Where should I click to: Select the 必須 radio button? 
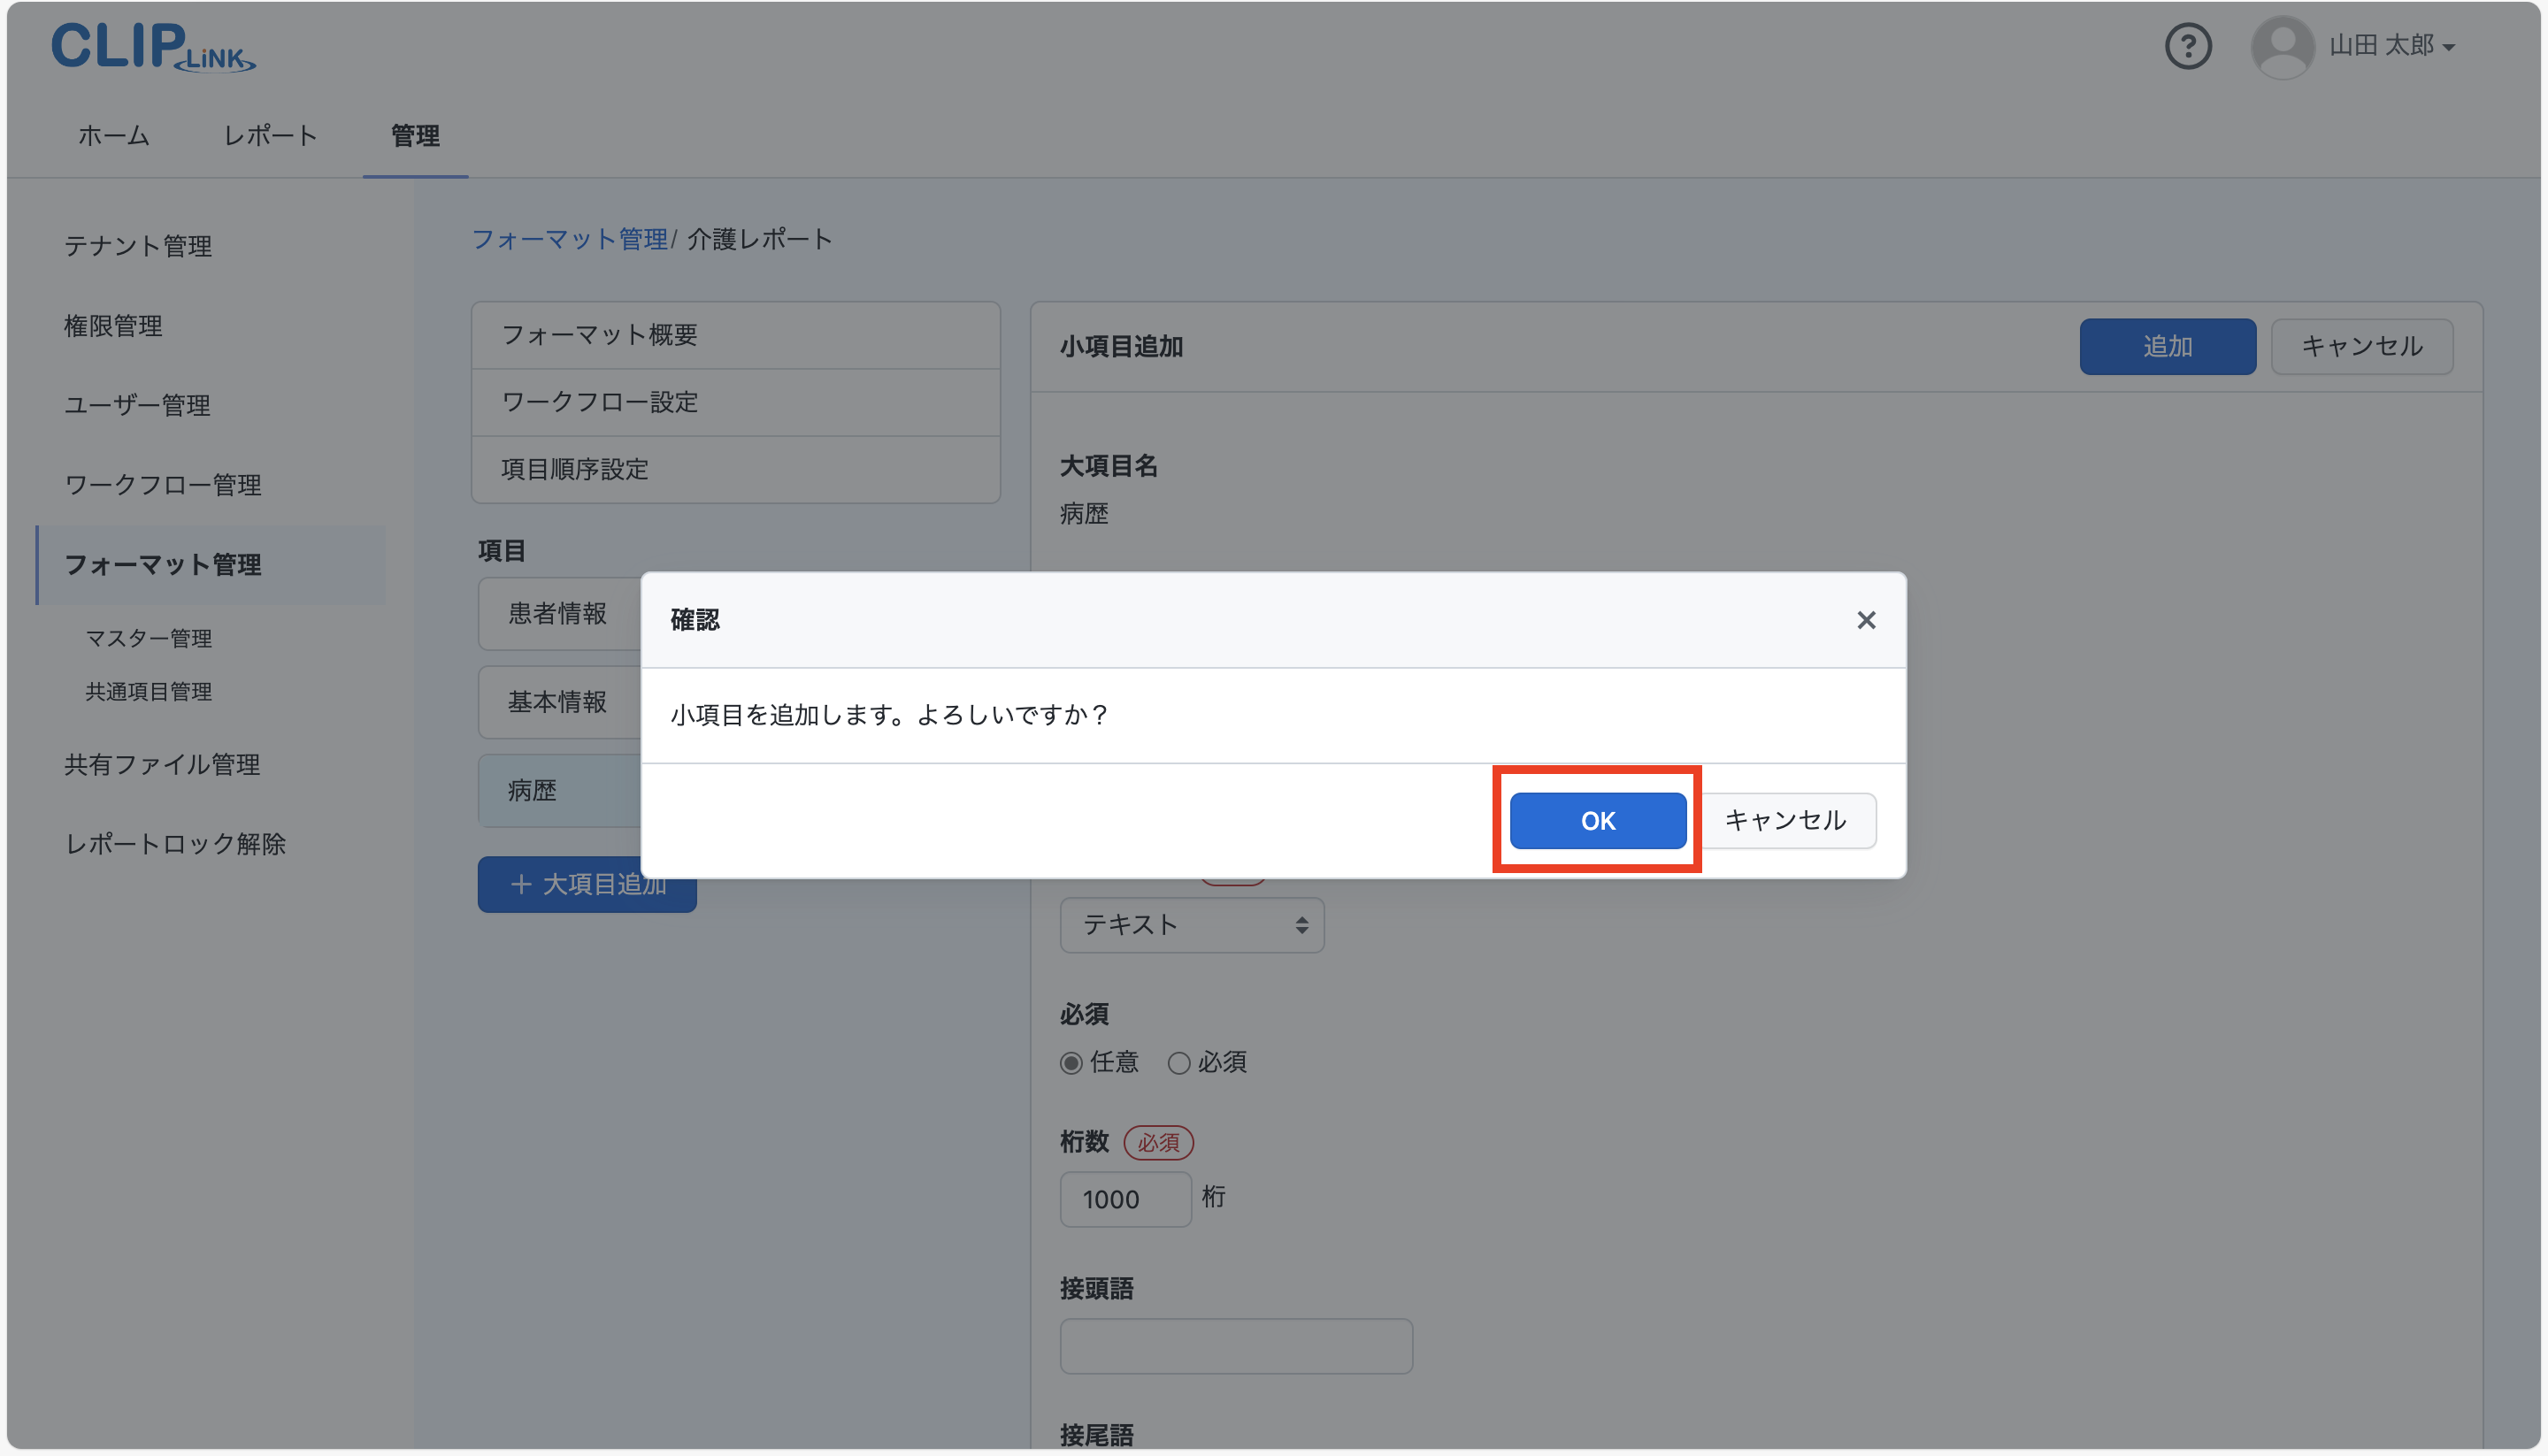pos(1179,1063)
